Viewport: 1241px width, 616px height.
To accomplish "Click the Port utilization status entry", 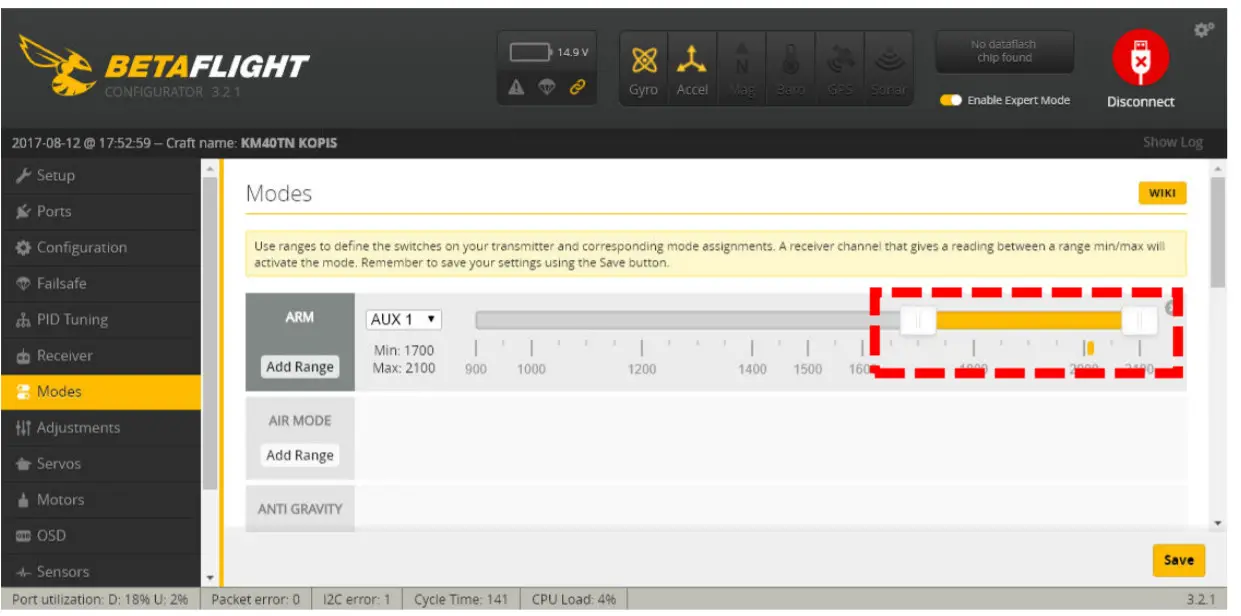I will 99,600.
